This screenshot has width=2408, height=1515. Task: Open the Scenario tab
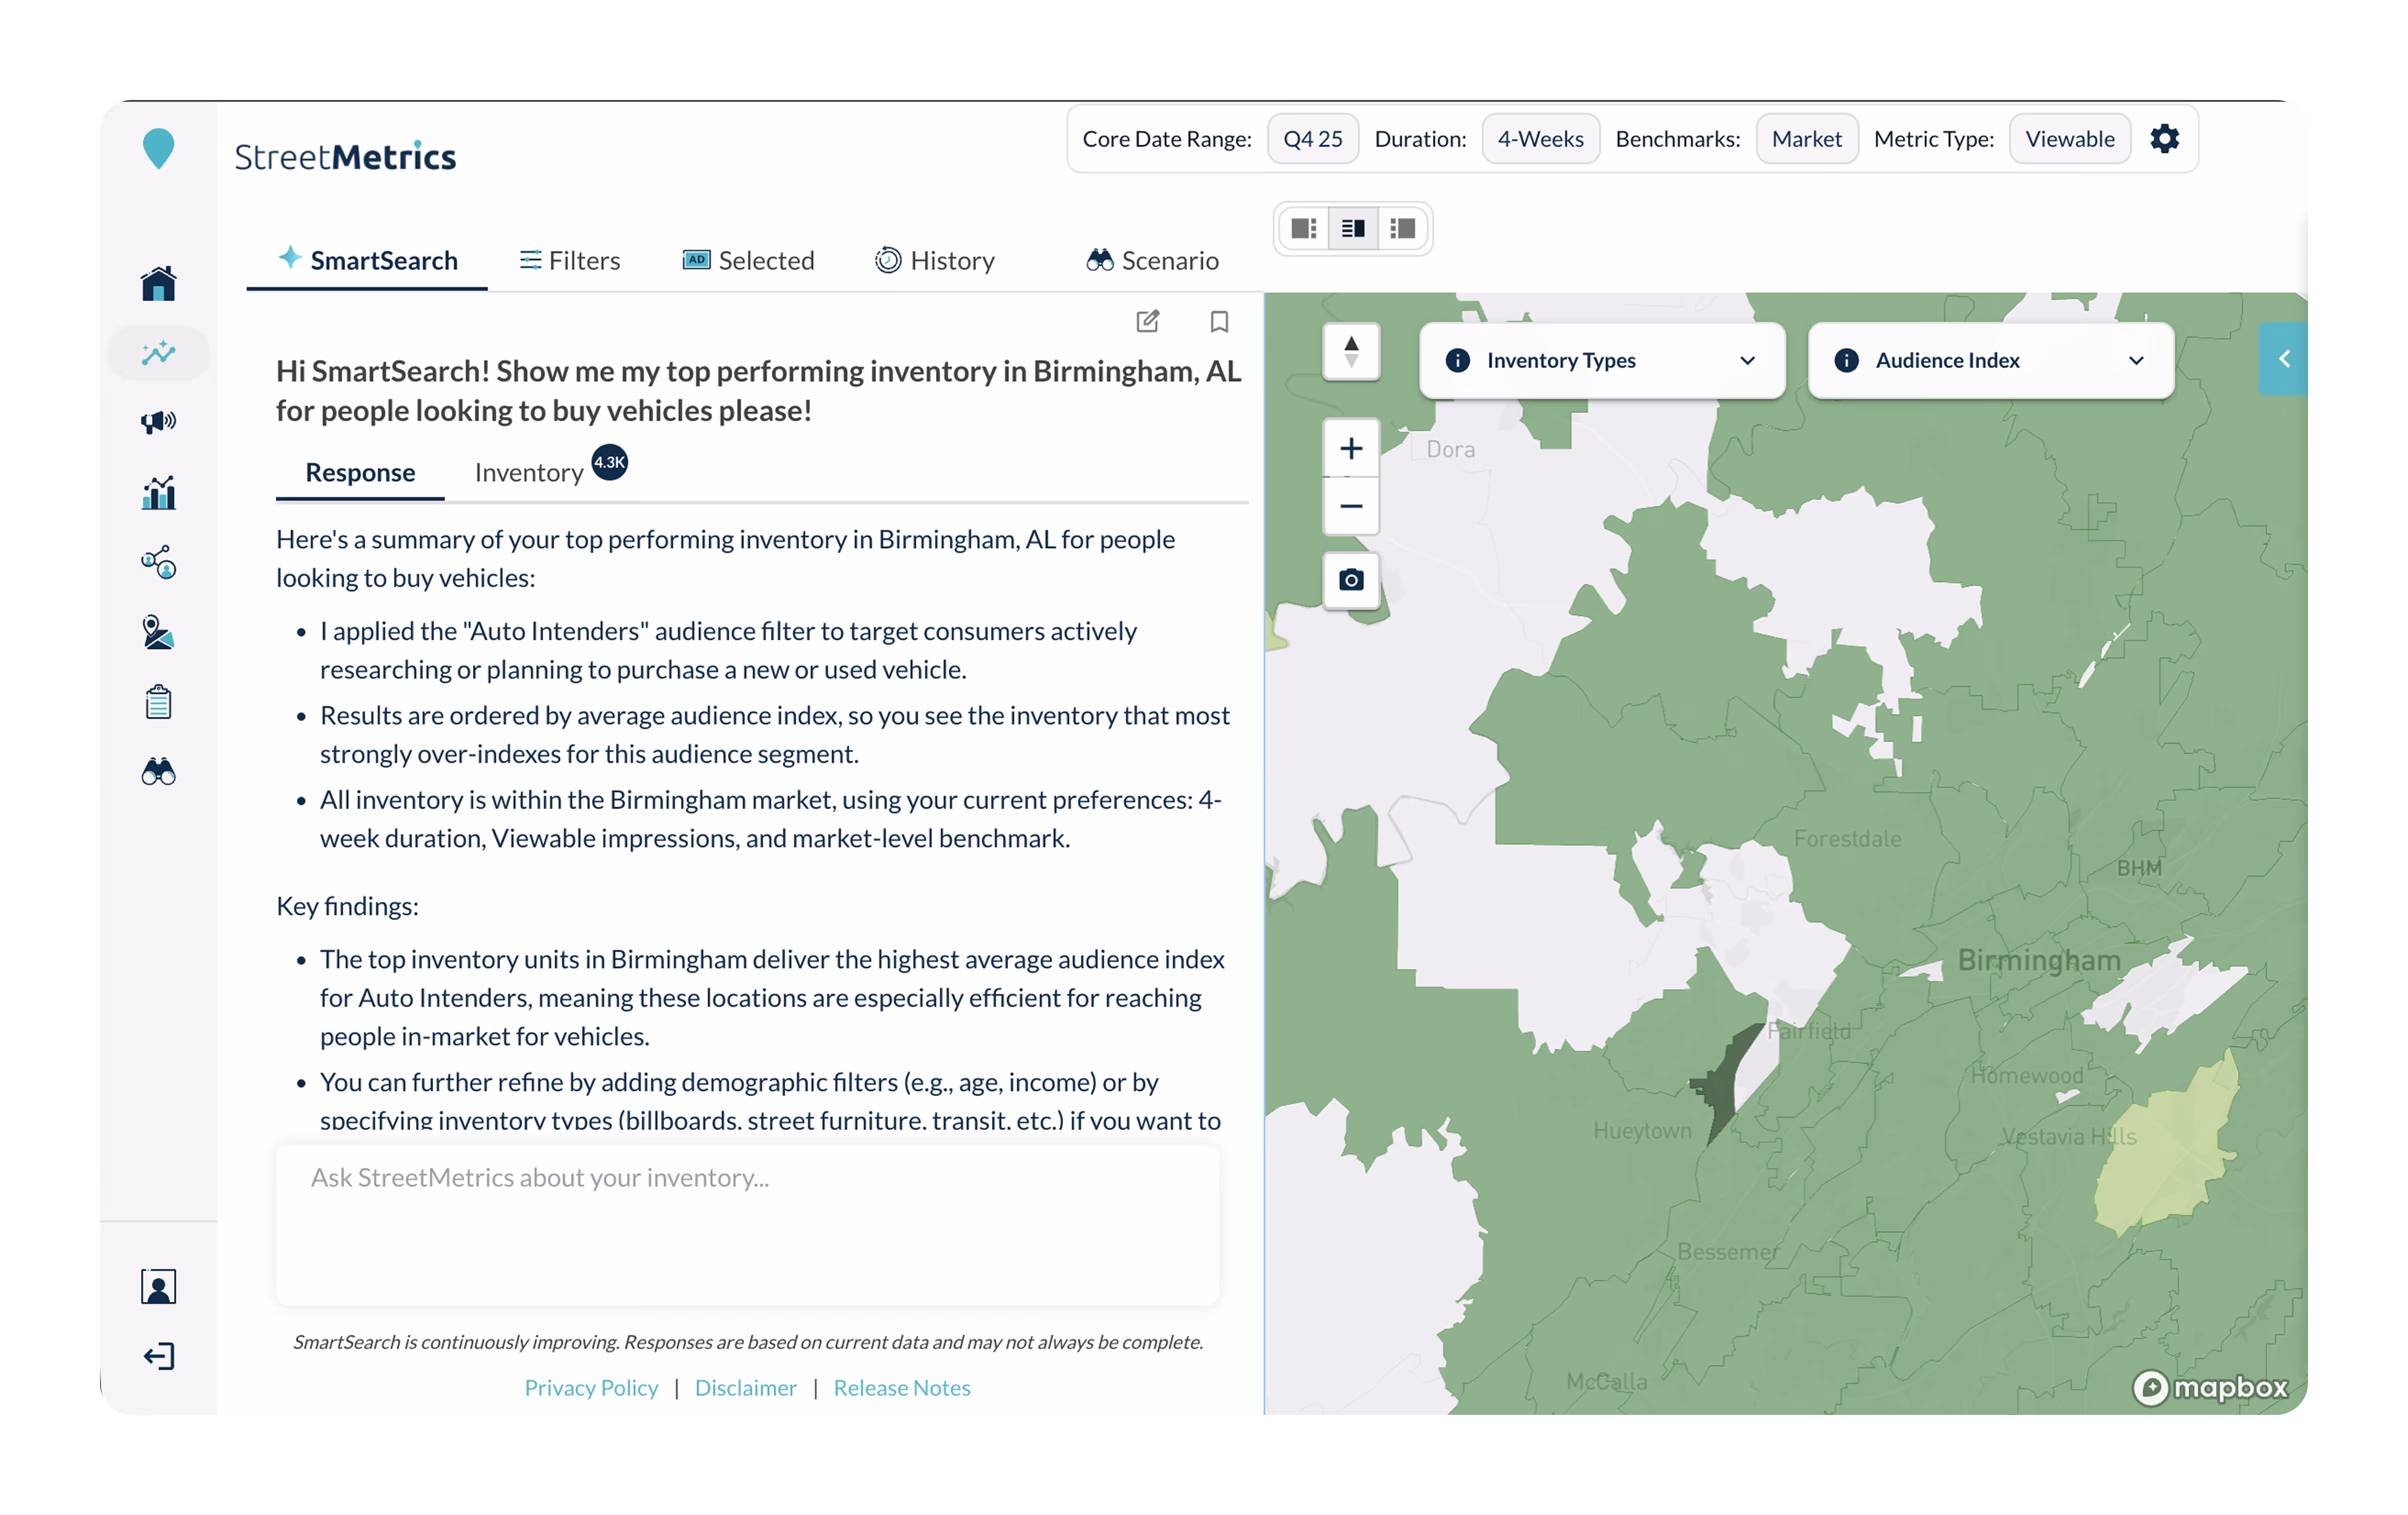[x=1152, y=260]
